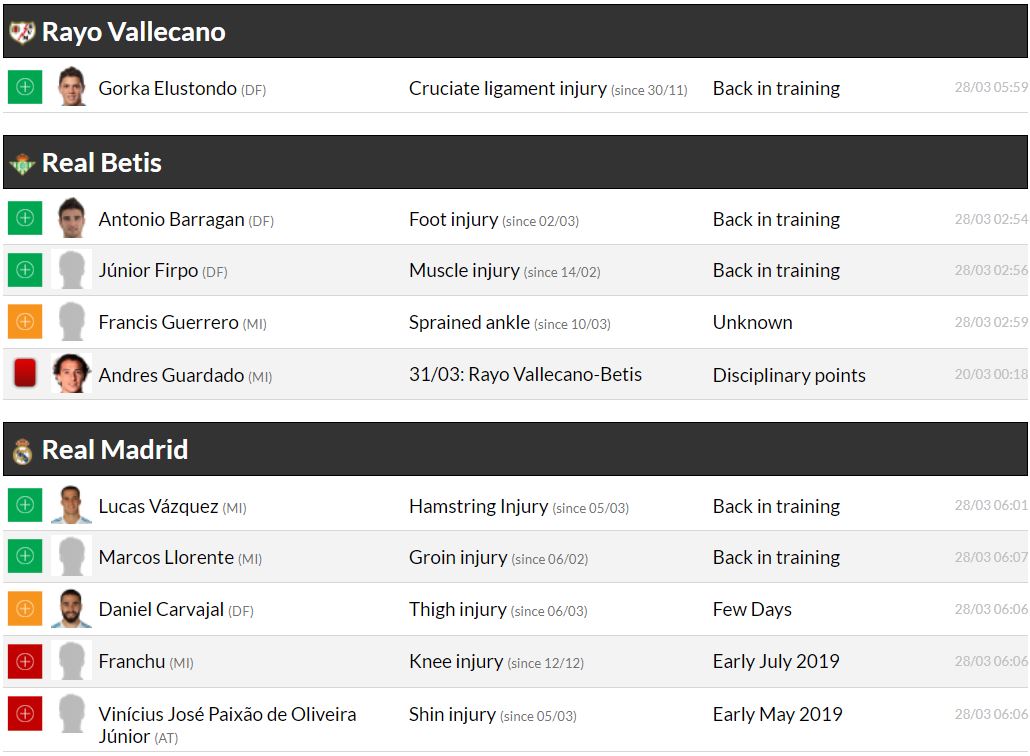Click the Rayo Vallecano-Betis match text
The height and width of the screenshot is (756, 1030).
525,375
